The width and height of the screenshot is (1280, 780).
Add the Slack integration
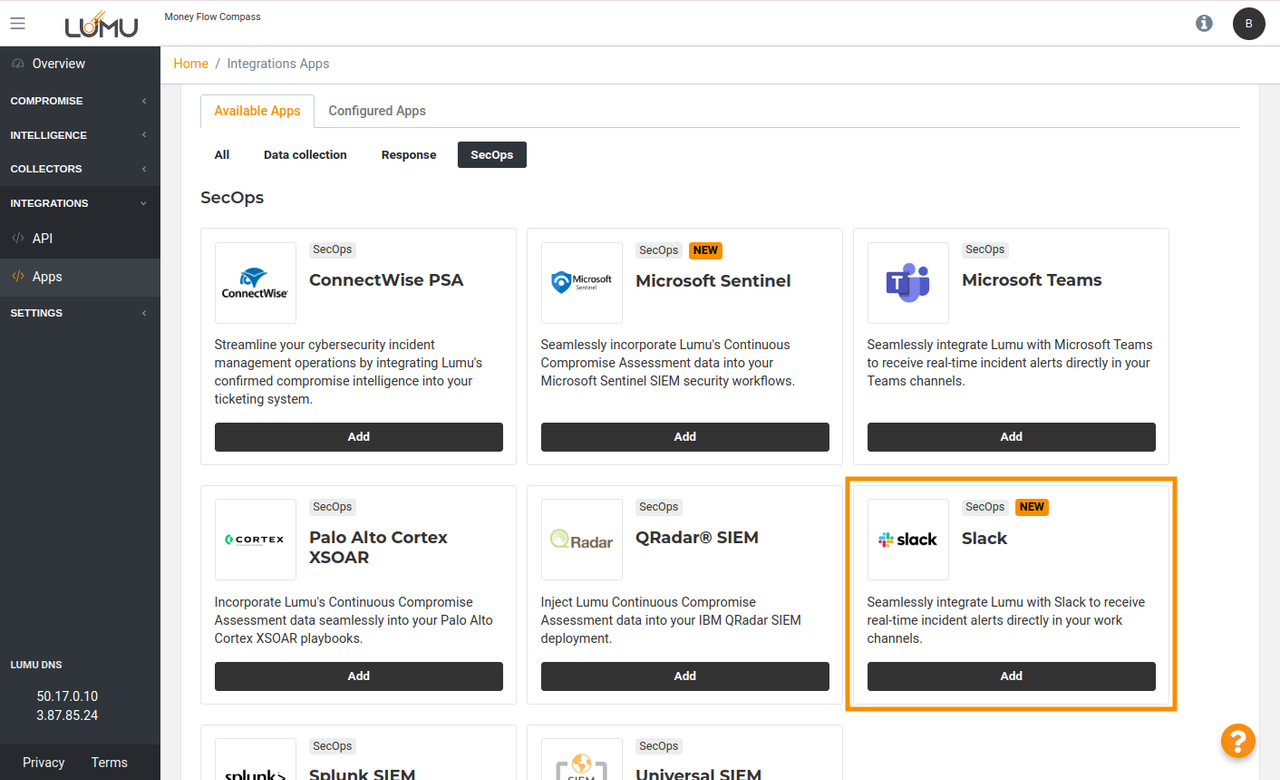pos(1011,676)
